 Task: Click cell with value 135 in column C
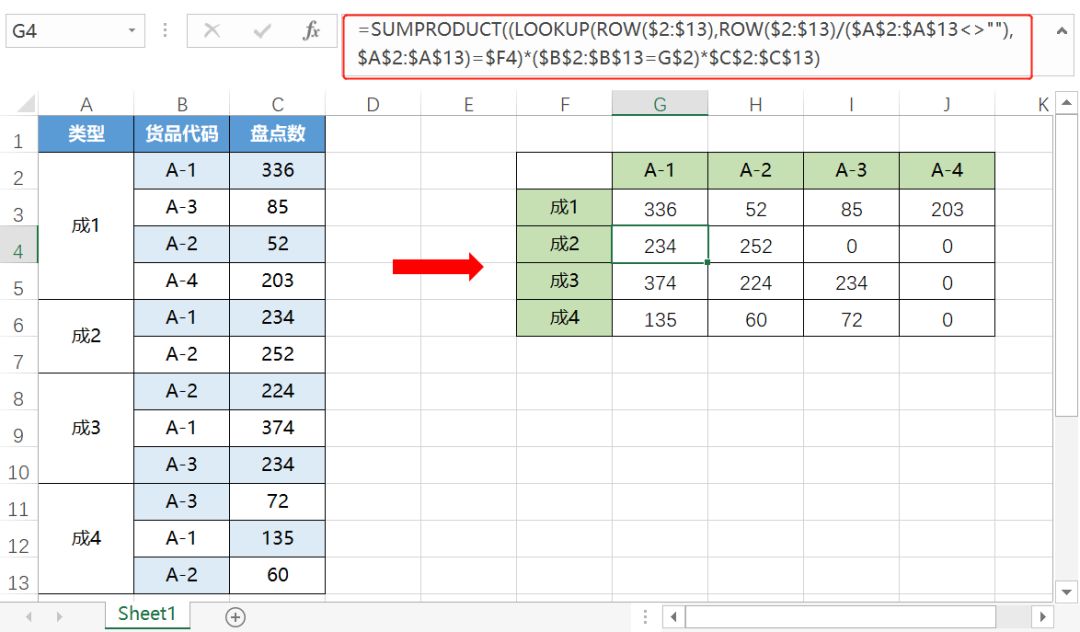pyautogui.click(x=278, y=538)
